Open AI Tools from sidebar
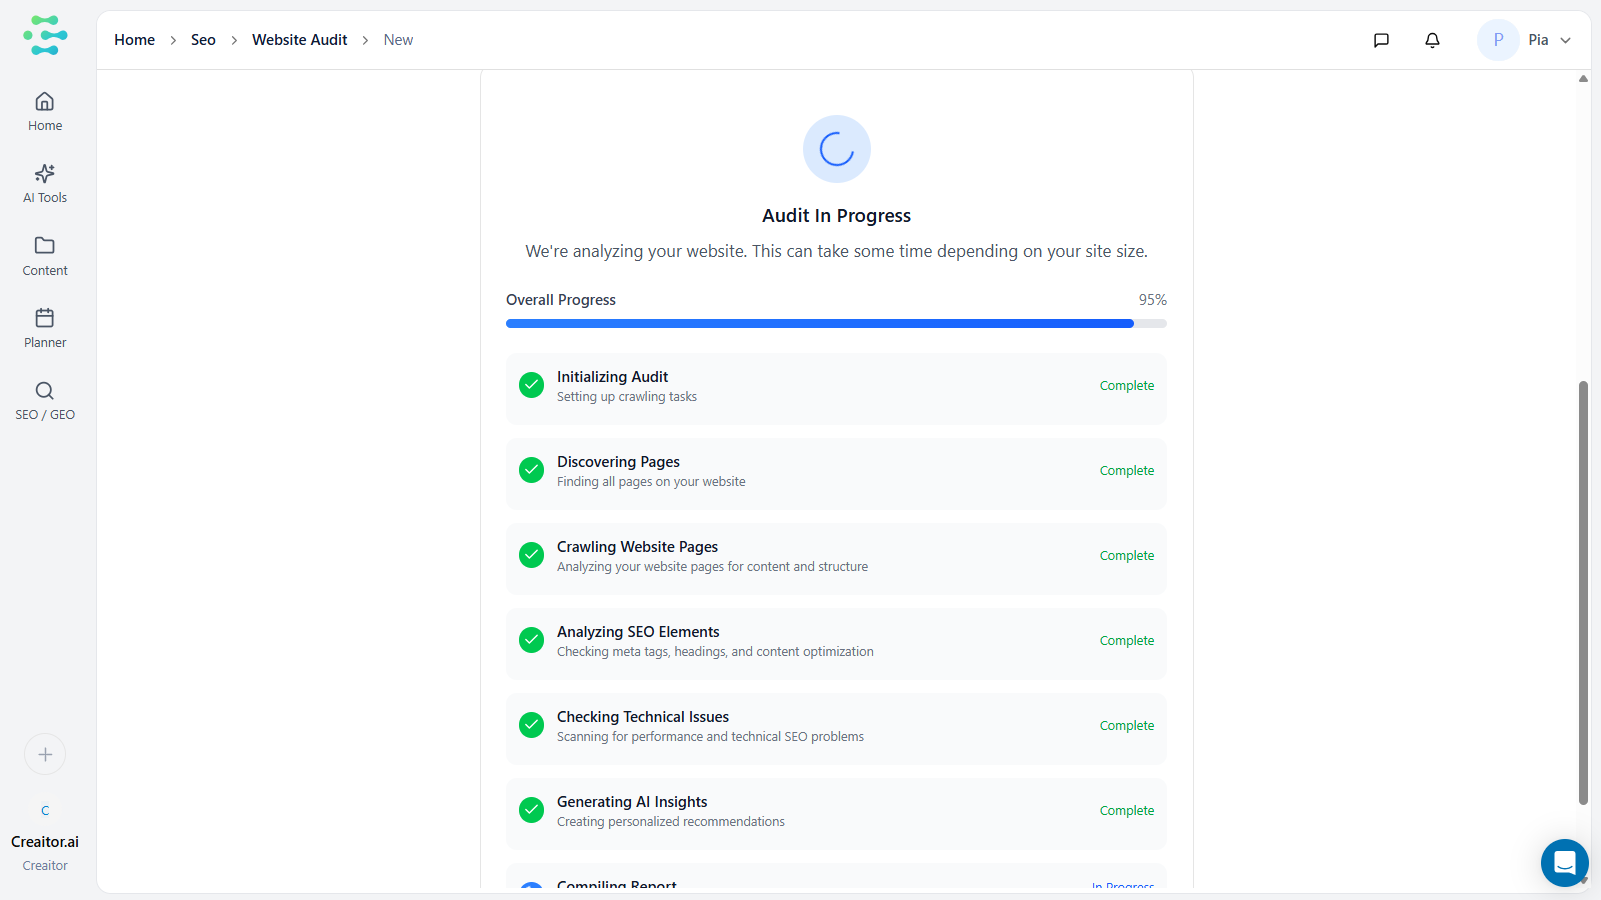 (x=45, y=183)
